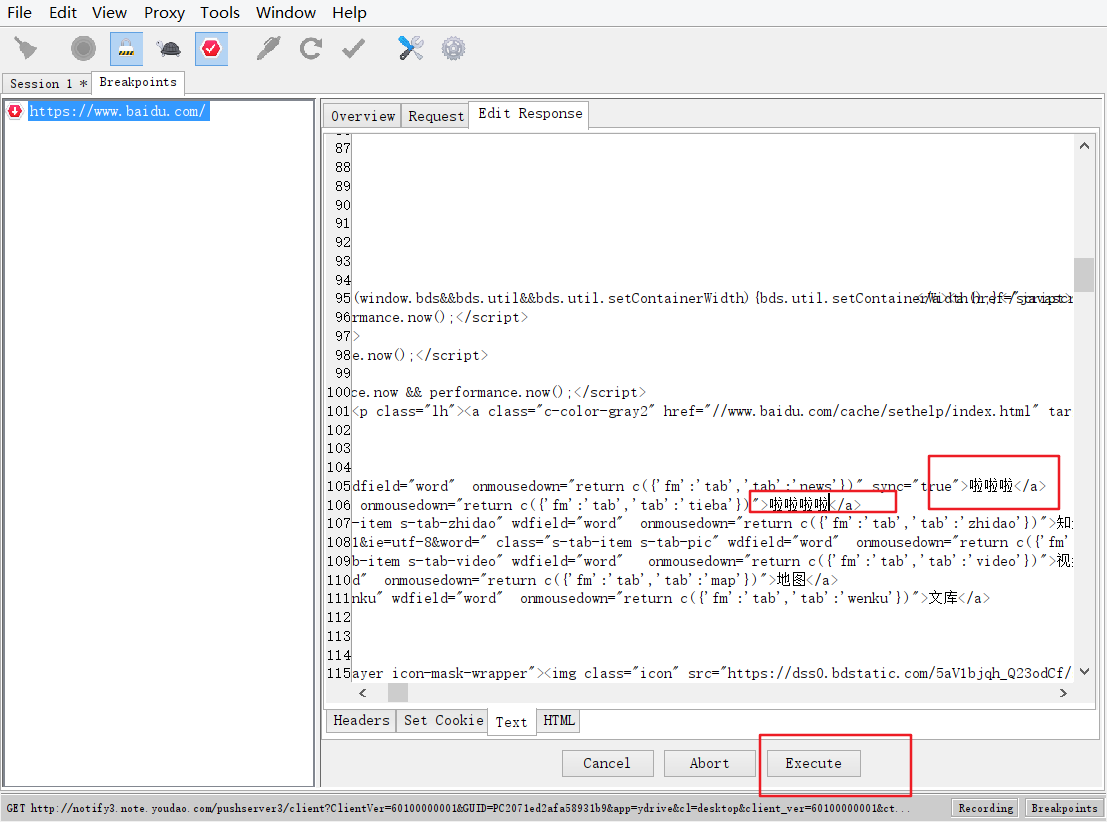The height and width of the screenshot is (822, 1107).
Task: Open the Window menu
Action: [x=286, y=13]
